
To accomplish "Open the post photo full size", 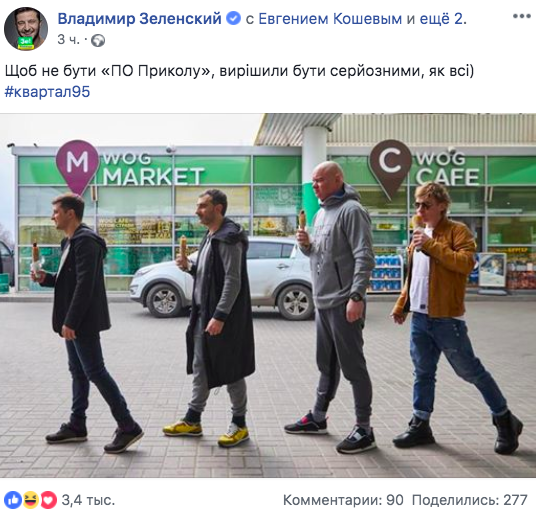I will click(268, 295).
